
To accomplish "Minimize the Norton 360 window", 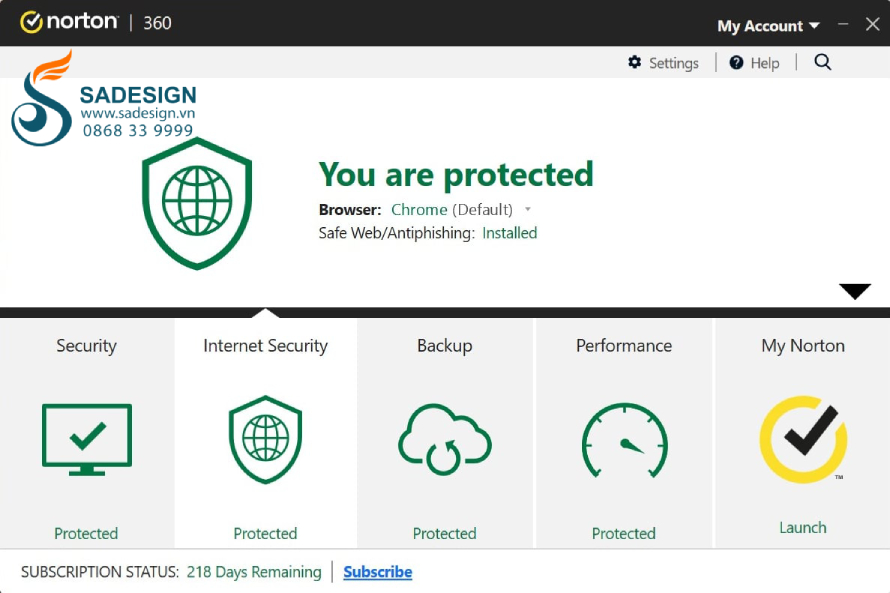I will (843, 24).
